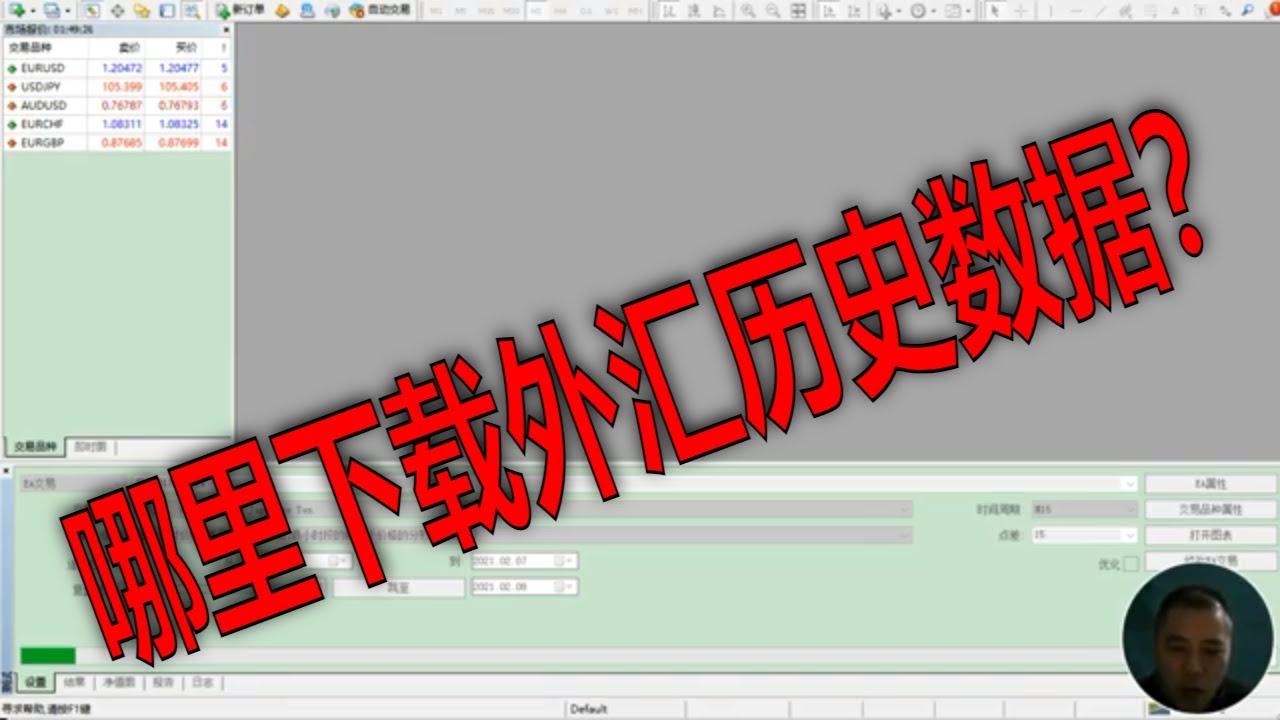Screen dimensions: 1280x720
Task: Switch to candlestick chart icon
Action: point(694,10)
